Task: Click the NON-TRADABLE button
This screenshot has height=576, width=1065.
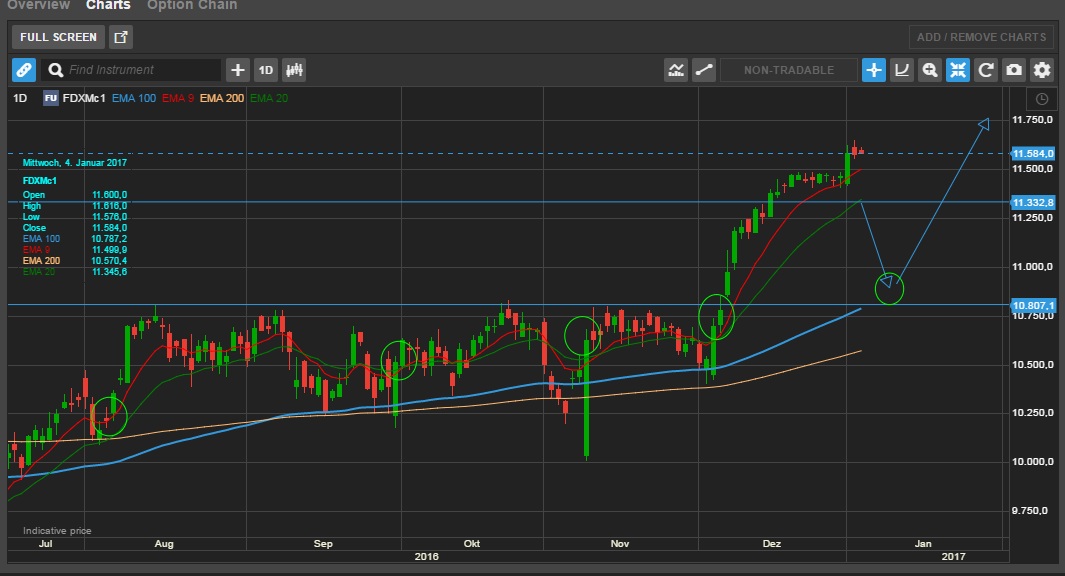Action: pos(789,70)
